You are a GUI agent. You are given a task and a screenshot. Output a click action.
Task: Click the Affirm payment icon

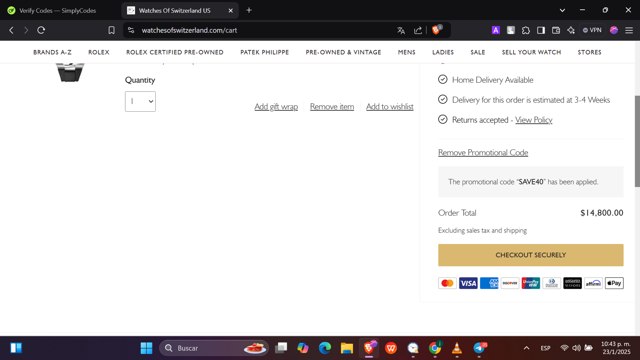click(593, 283)
